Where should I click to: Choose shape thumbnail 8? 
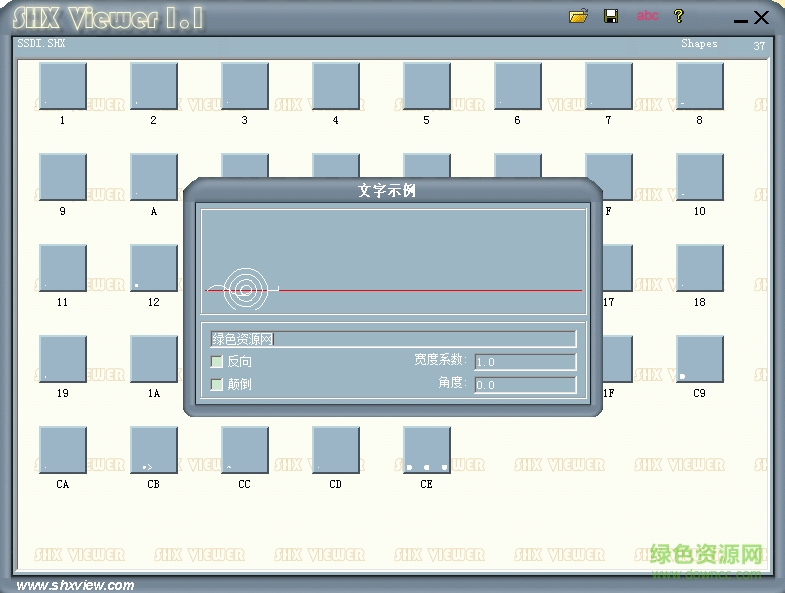point(700,86)
